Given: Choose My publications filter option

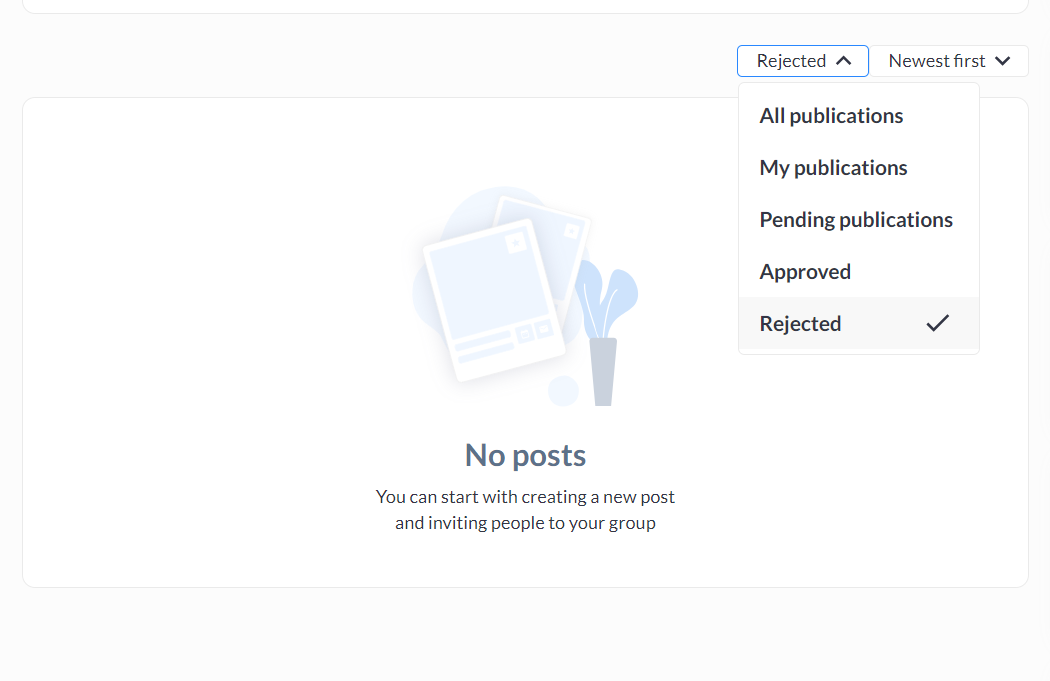Looking at the screenshot, I should [833, 168].
